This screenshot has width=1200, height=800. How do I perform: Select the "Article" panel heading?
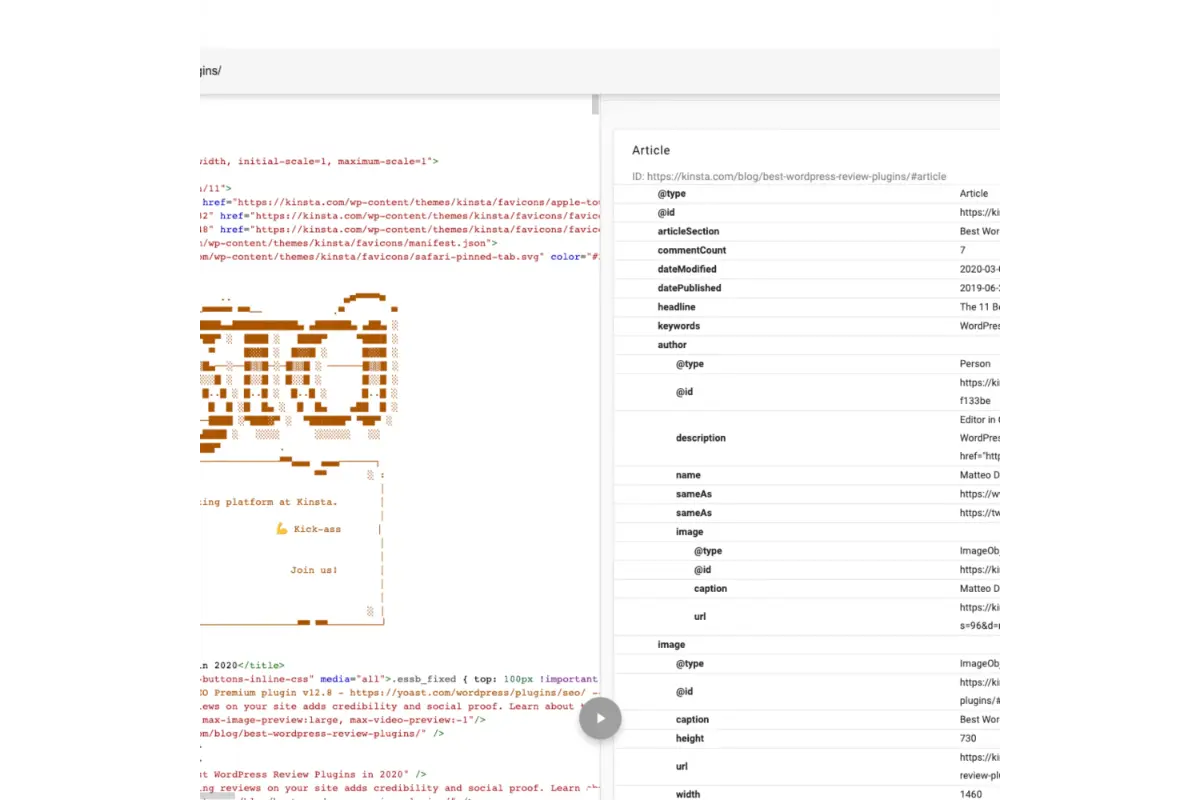tap(651, 150)
